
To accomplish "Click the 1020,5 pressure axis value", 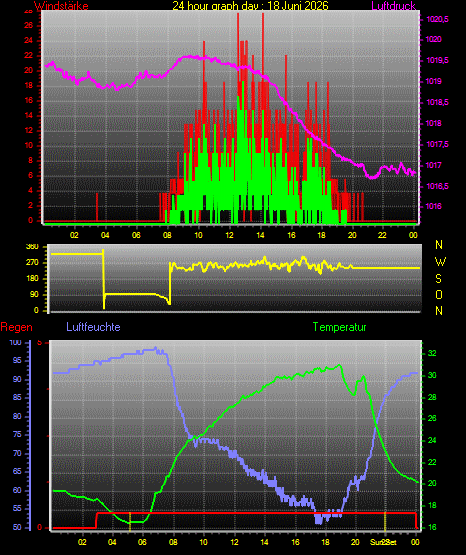I will [437, 19].
